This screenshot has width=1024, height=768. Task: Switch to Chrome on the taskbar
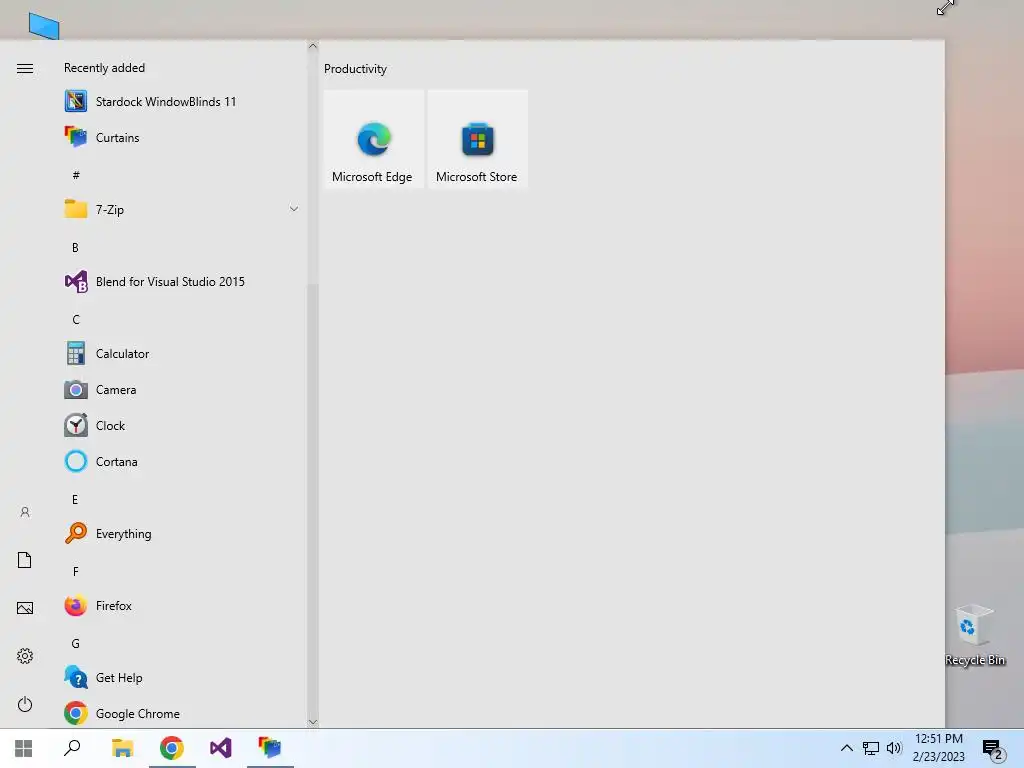[172, 748]
